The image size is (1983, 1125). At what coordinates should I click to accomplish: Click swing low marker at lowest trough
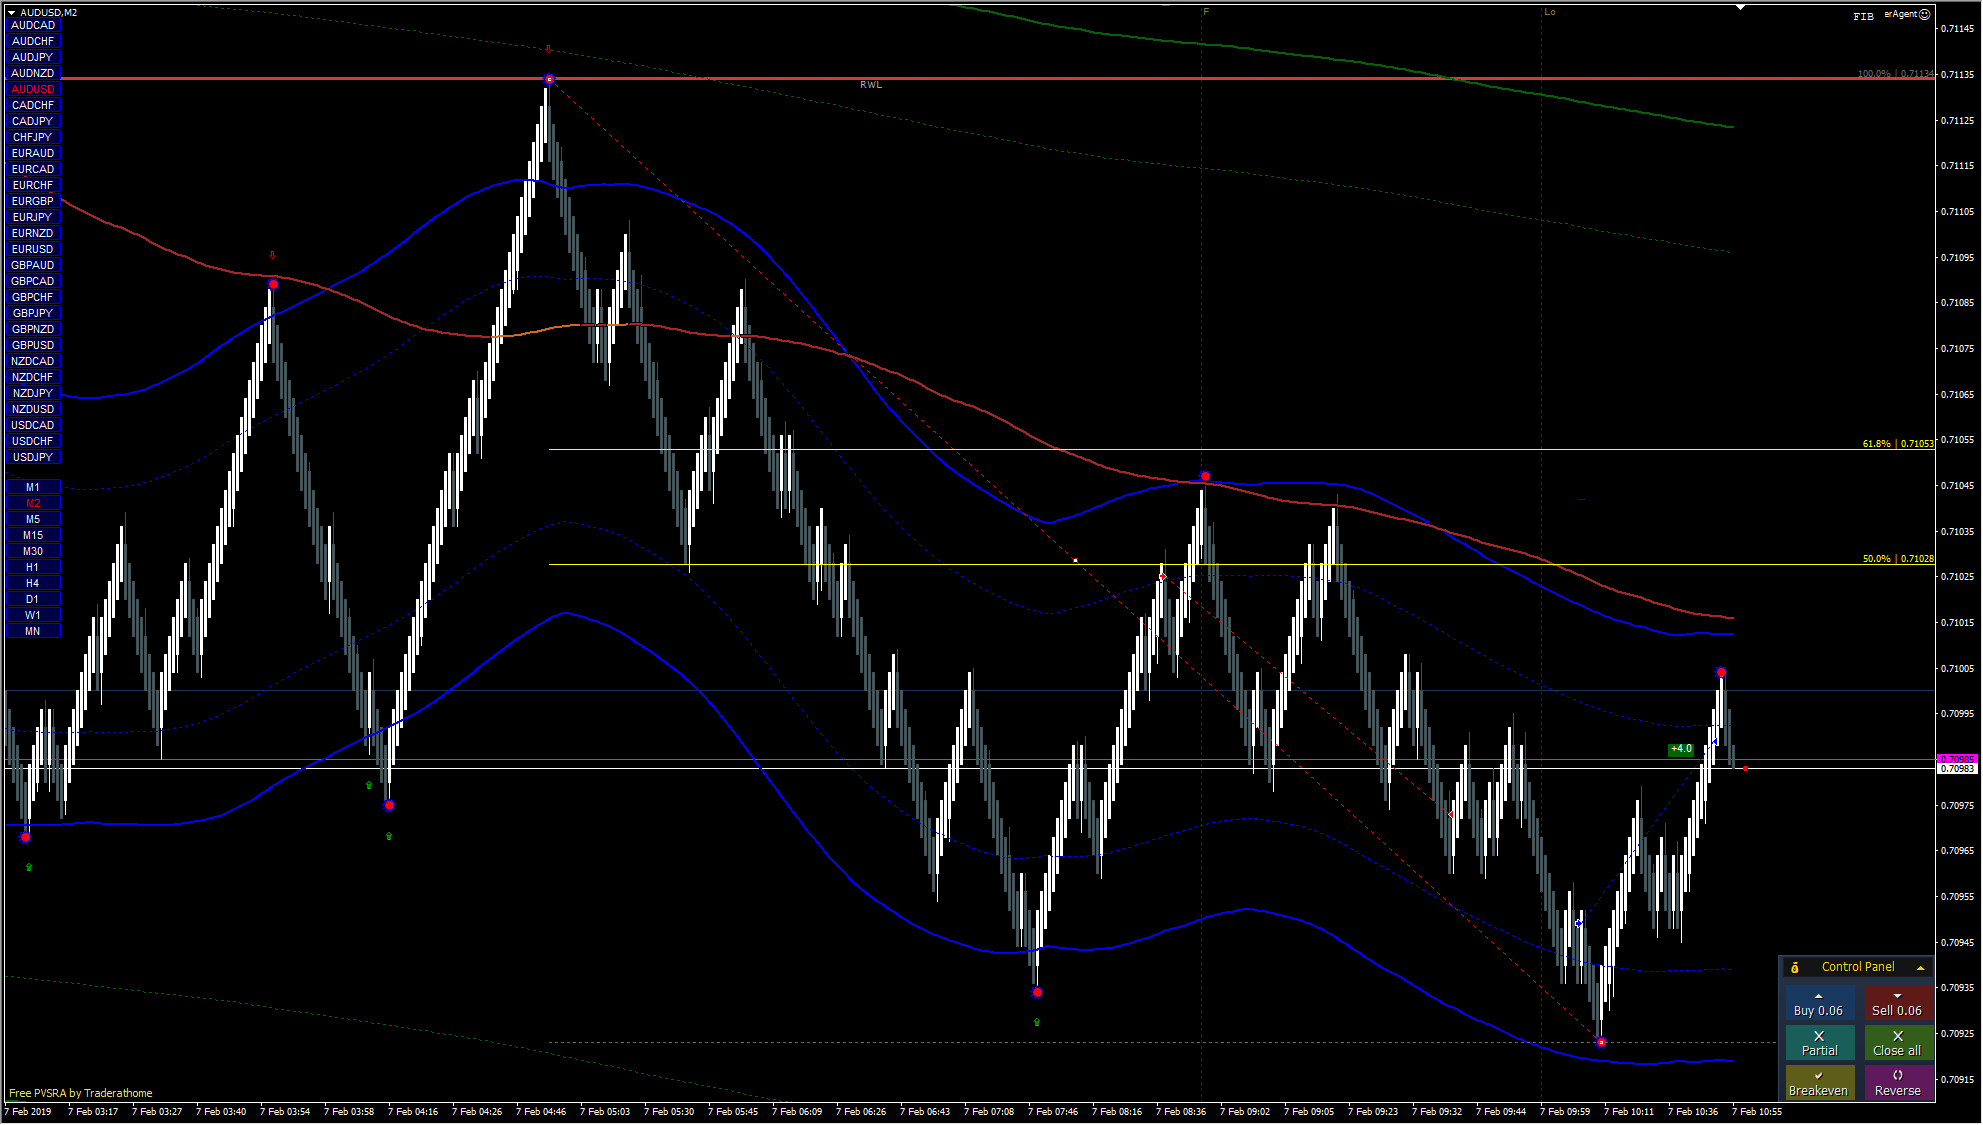tap(1601, 1042)
